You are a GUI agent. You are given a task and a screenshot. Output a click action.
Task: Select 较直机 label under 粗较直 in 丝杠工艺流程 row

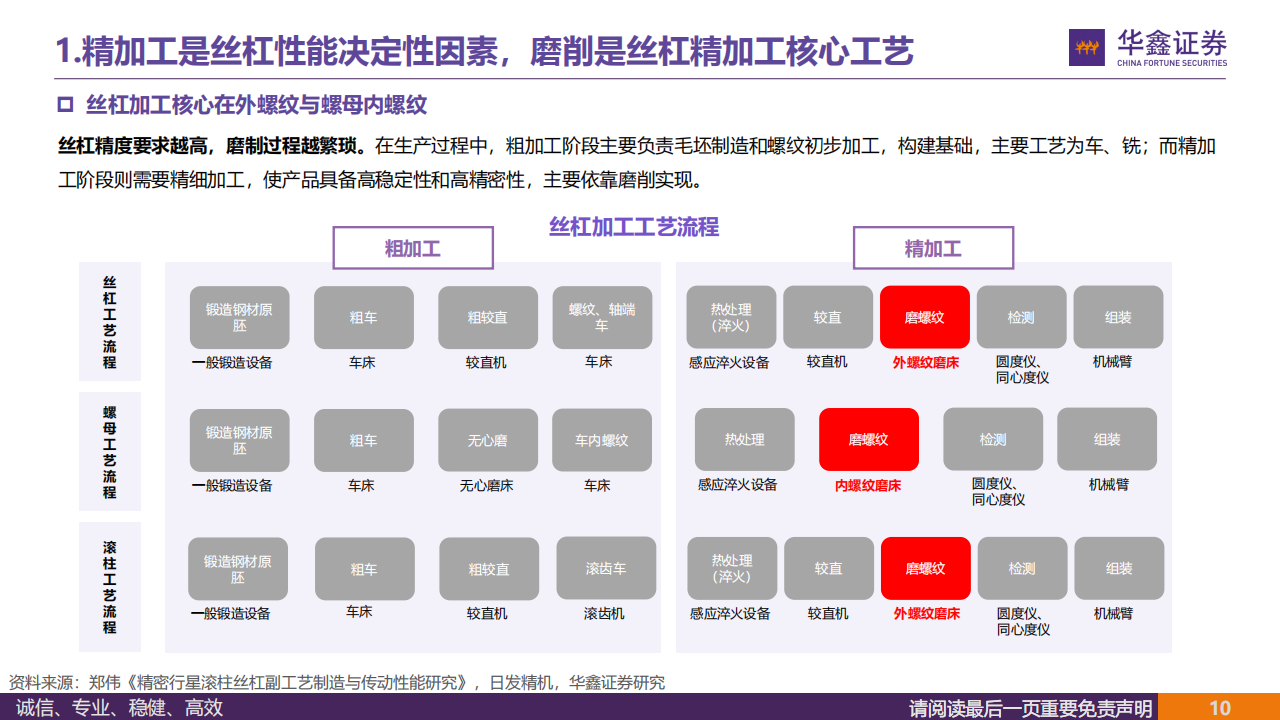tap(486, 363)
